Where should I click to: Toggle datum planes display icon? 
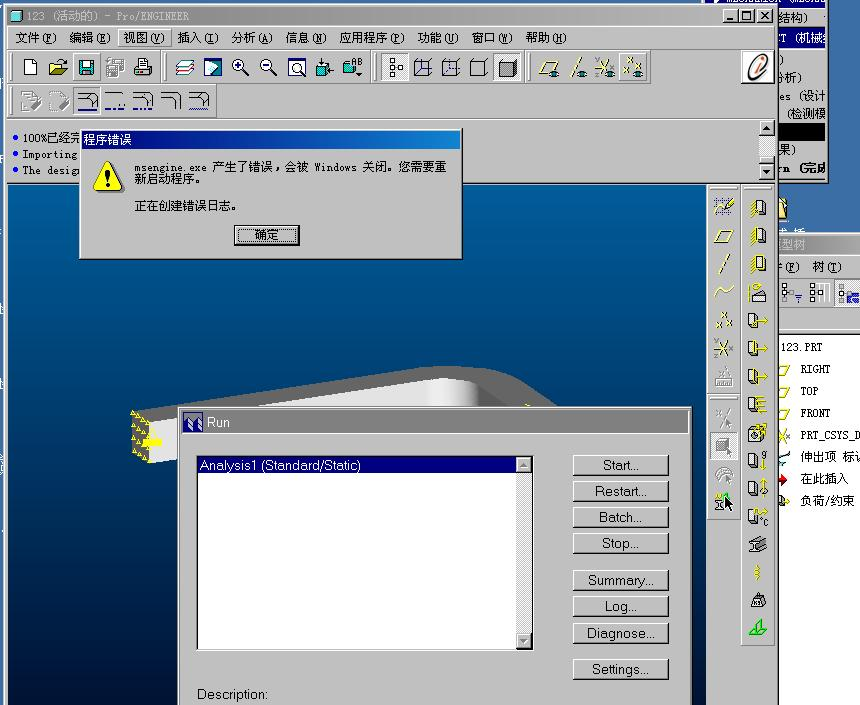[549, 67]
